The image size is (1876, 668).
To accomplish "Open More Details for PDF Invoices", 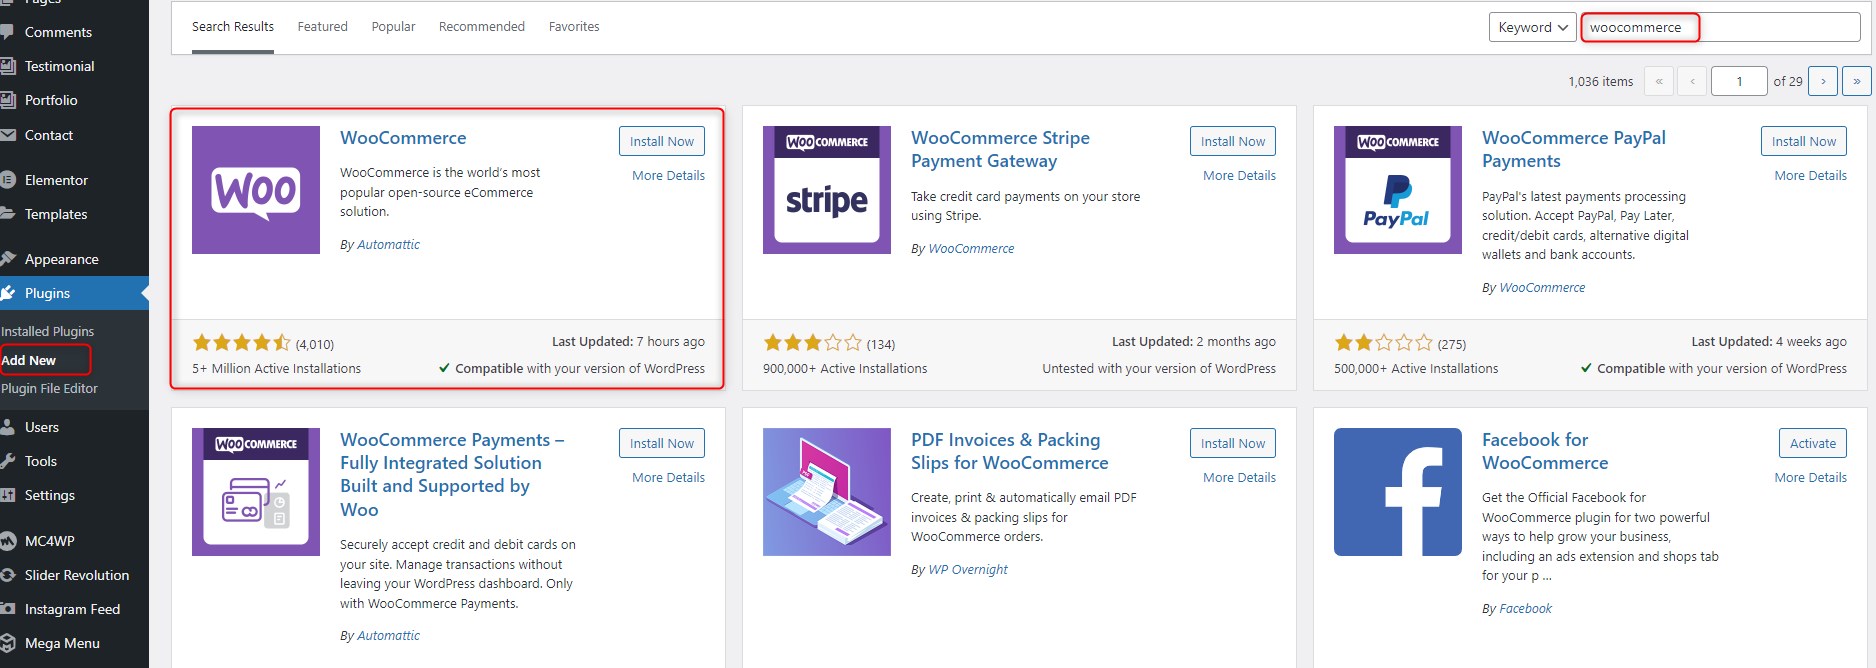I will [1239, 477].
